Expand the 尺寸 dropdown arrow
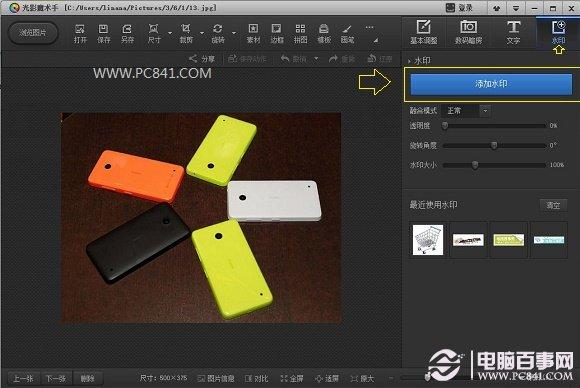The width and height of the screenshot is (580, 388). click(x=170, y=33)
